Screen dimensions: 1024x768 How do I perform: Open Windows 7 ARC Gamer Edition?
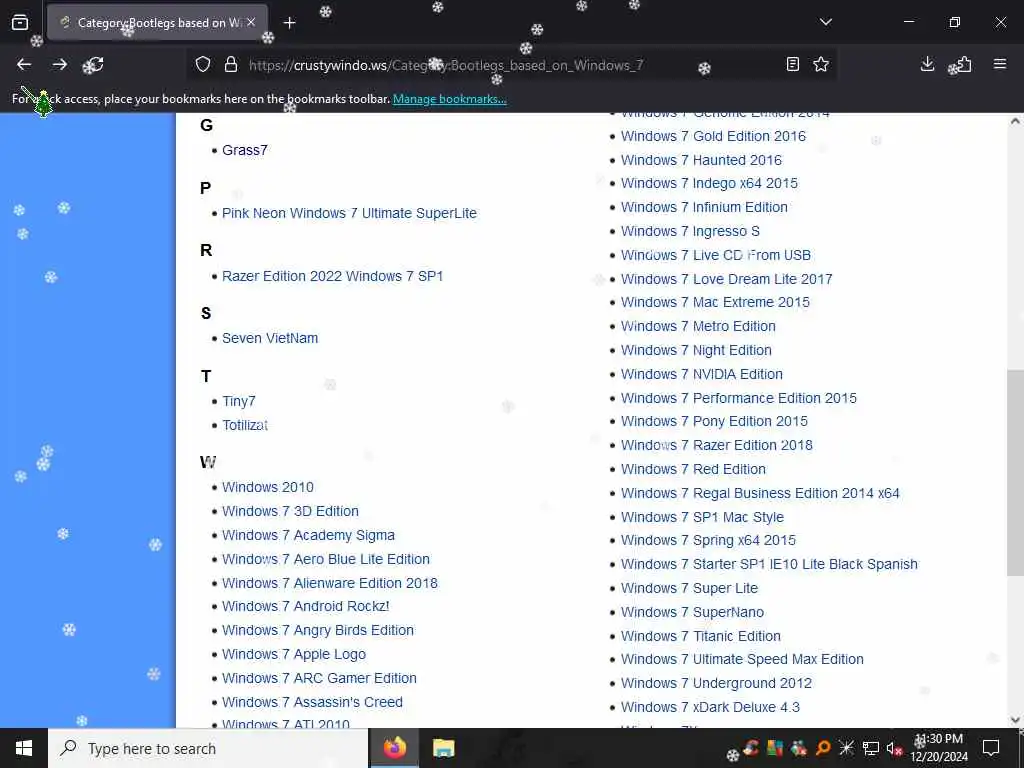coord(319,679)
